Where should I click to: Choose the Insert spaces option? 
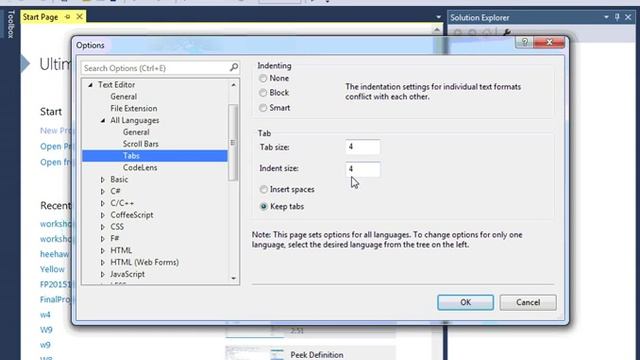(x=263, y=189)
